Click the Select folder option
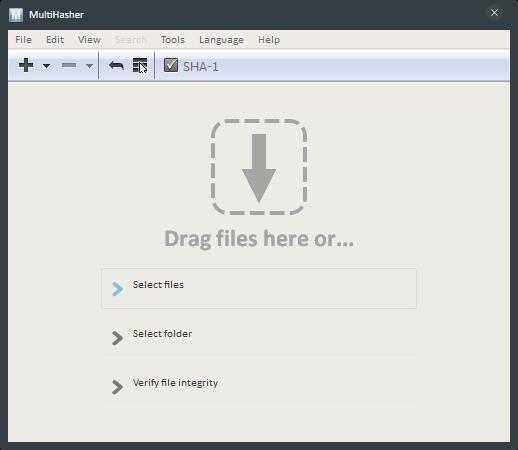 click(259, 337)
